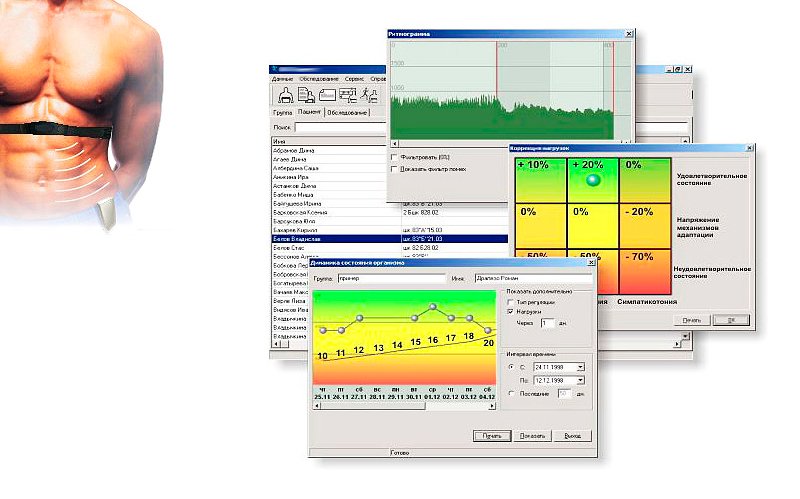
Task: Switch to the Обследование tab below toolbar
Action: [x=347, y=112]
